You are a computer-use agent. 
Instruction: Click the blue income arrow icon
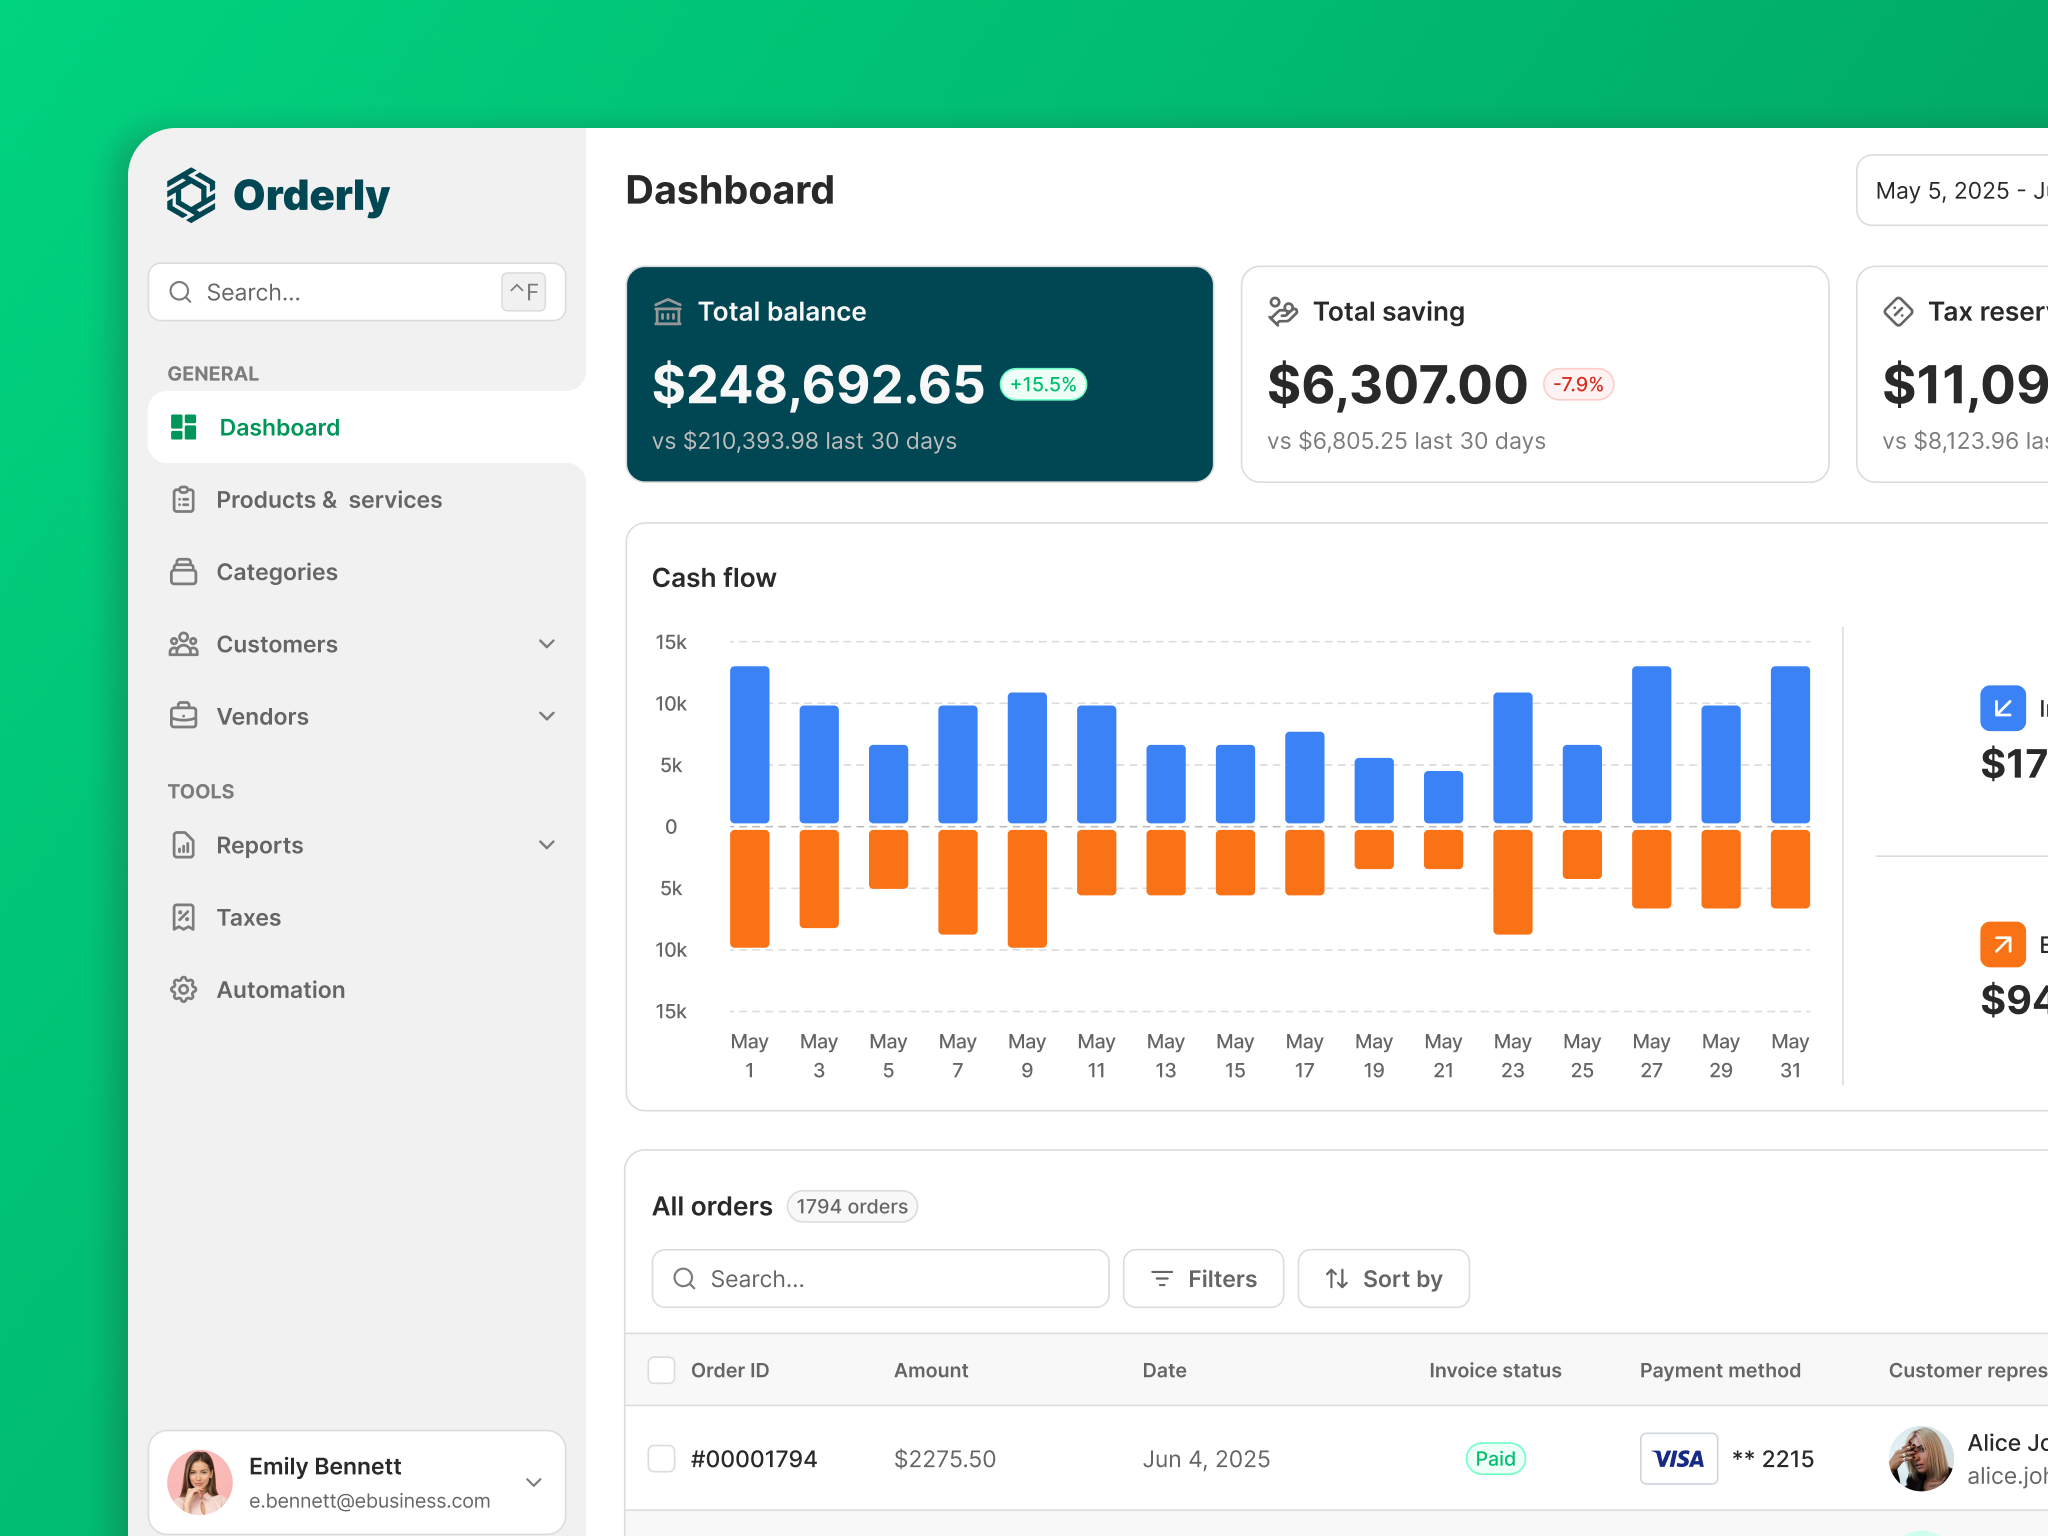coord(2003,708)
